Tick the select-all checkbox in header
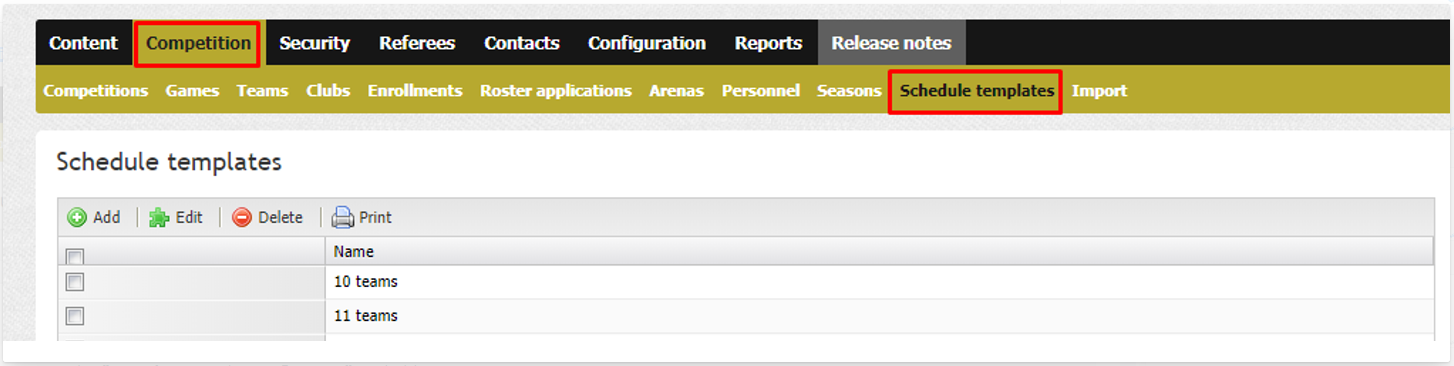The image size is (1454, 366). click(x=74, y=256)
